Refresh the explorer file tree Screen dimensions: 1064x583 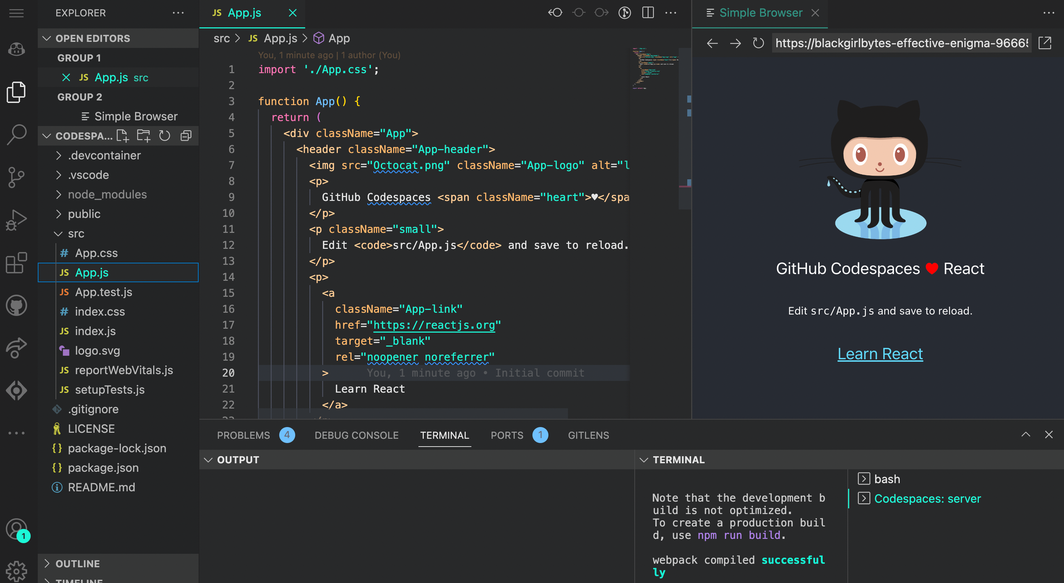tap(165, 136)
